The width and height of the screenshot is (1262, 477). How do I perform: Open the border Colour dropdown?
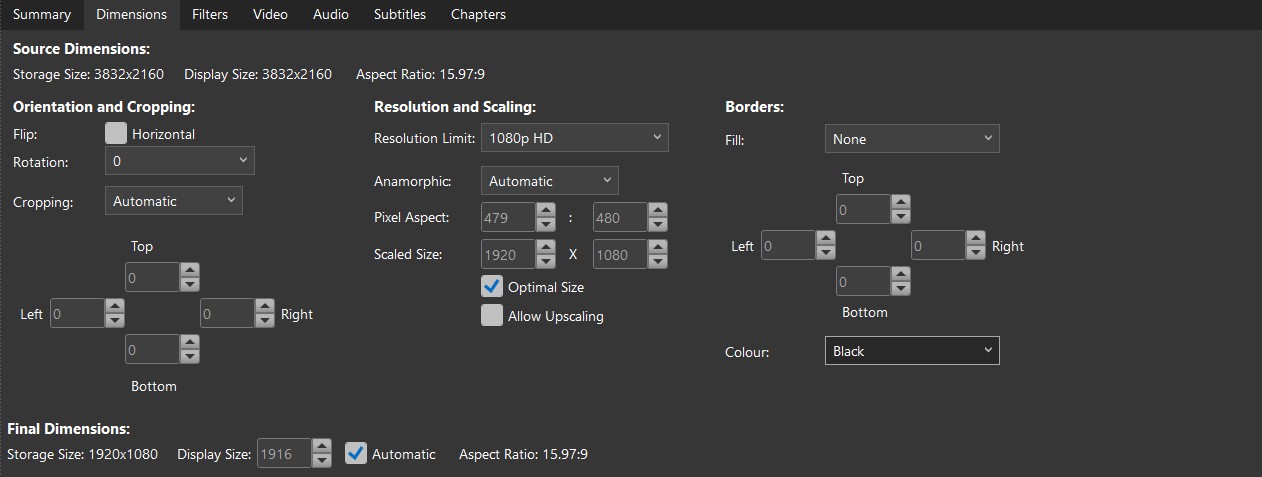pos(911,351)
